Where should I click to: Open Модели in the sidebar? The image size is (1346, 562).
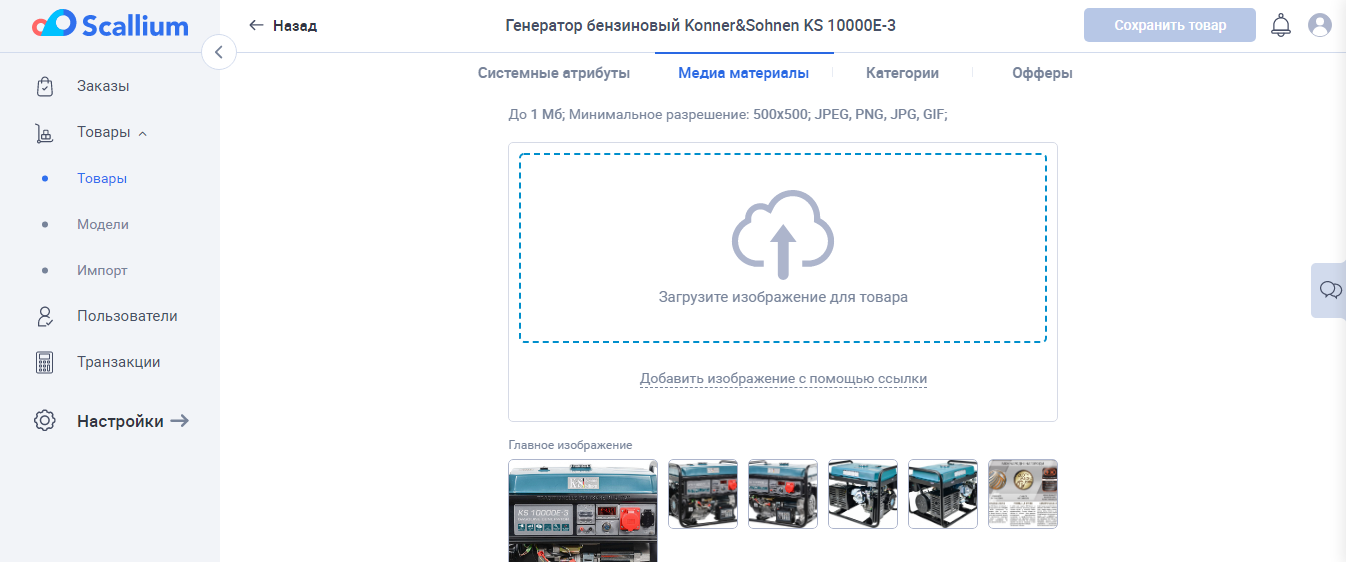pos(103,225)
